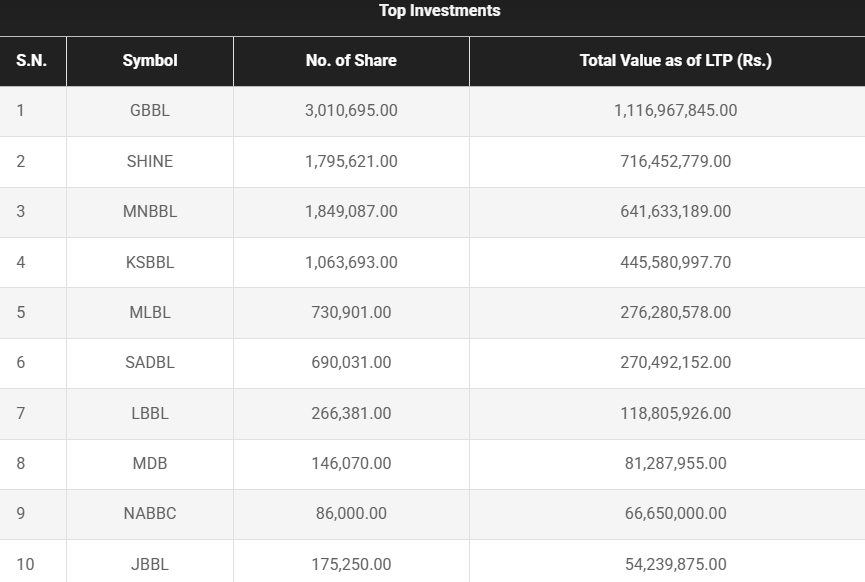
Task: Select the SADBL symbol
Action: pos(150,363)
